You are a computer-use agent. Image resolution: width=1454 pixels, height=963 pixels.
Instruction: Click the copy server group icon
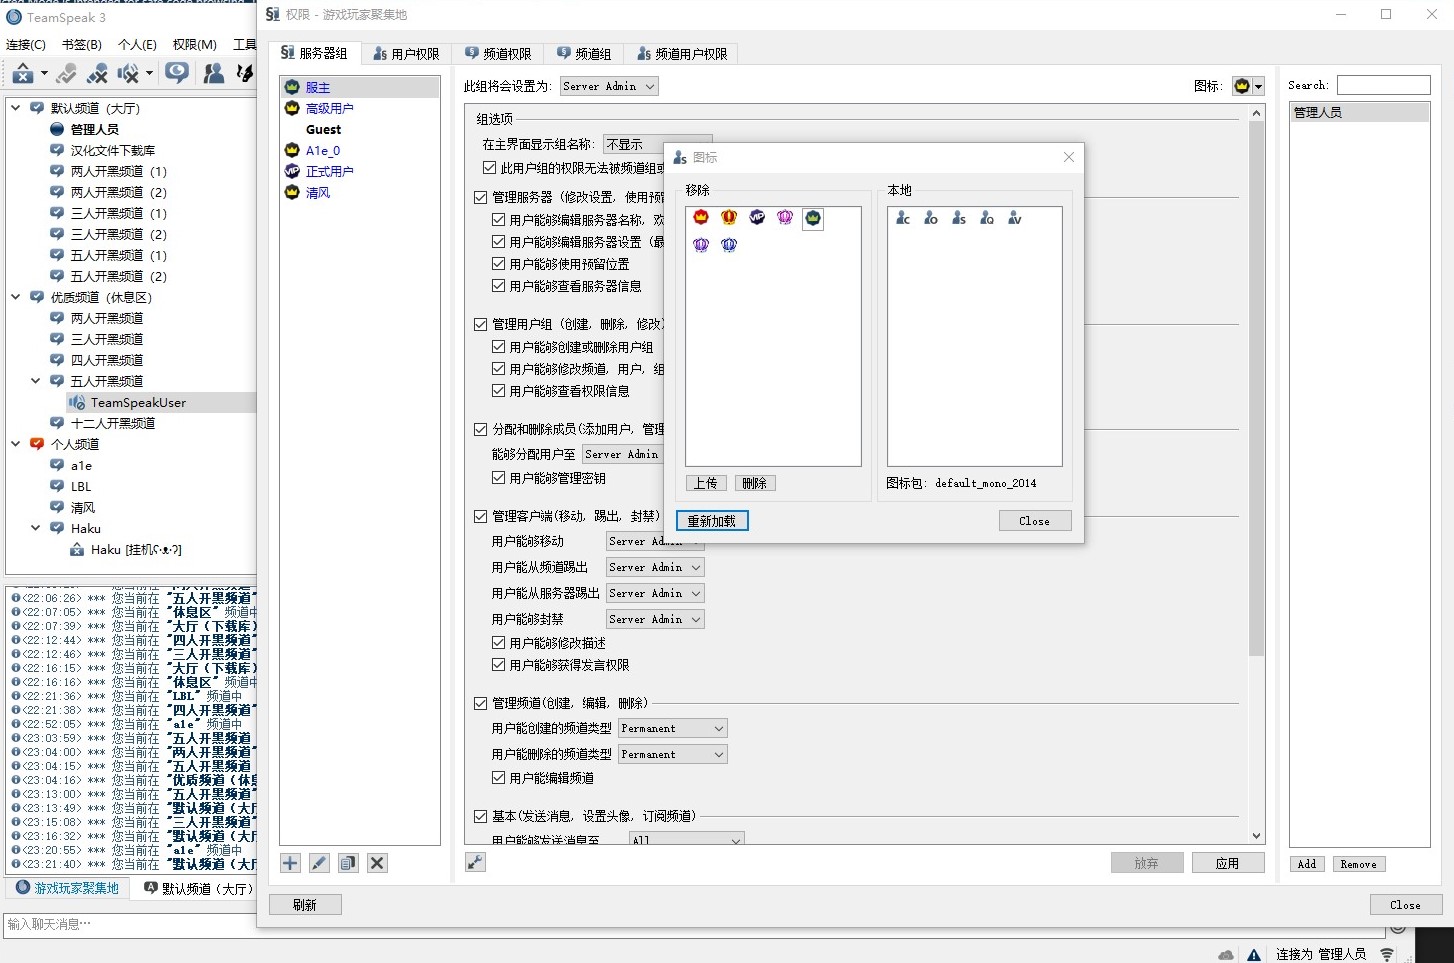(348, 863)
